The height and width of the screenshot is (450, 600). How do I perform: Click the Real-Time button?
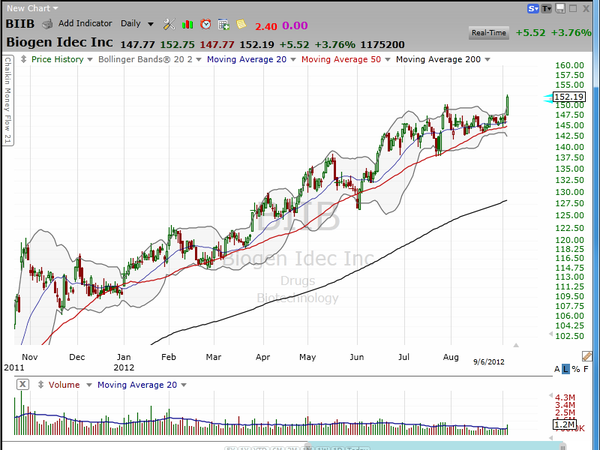489,33
